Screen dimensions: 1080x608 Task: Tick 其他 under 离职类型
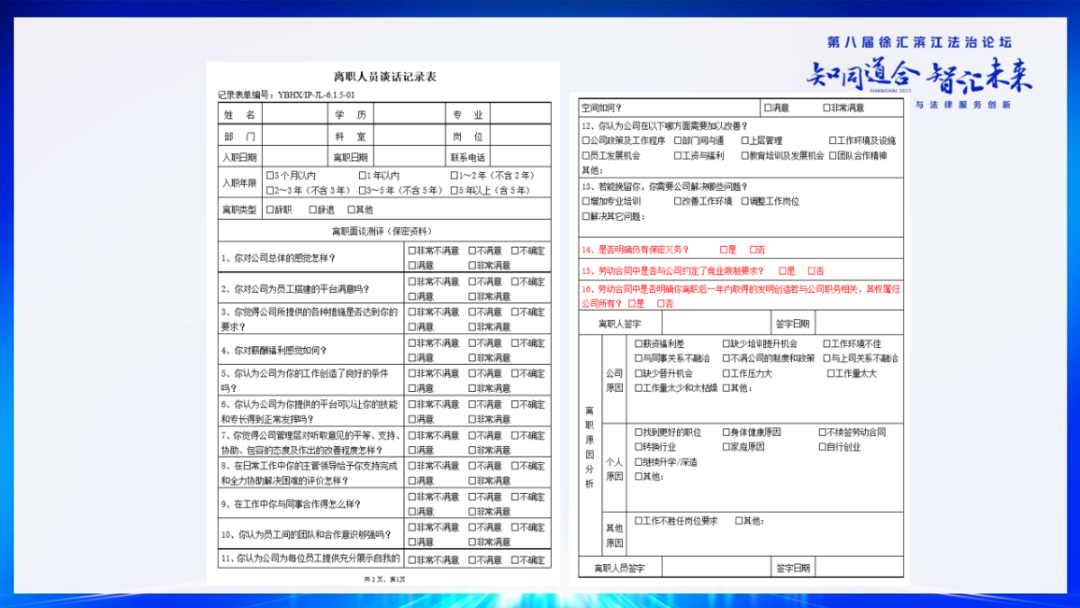click(351, 209)
